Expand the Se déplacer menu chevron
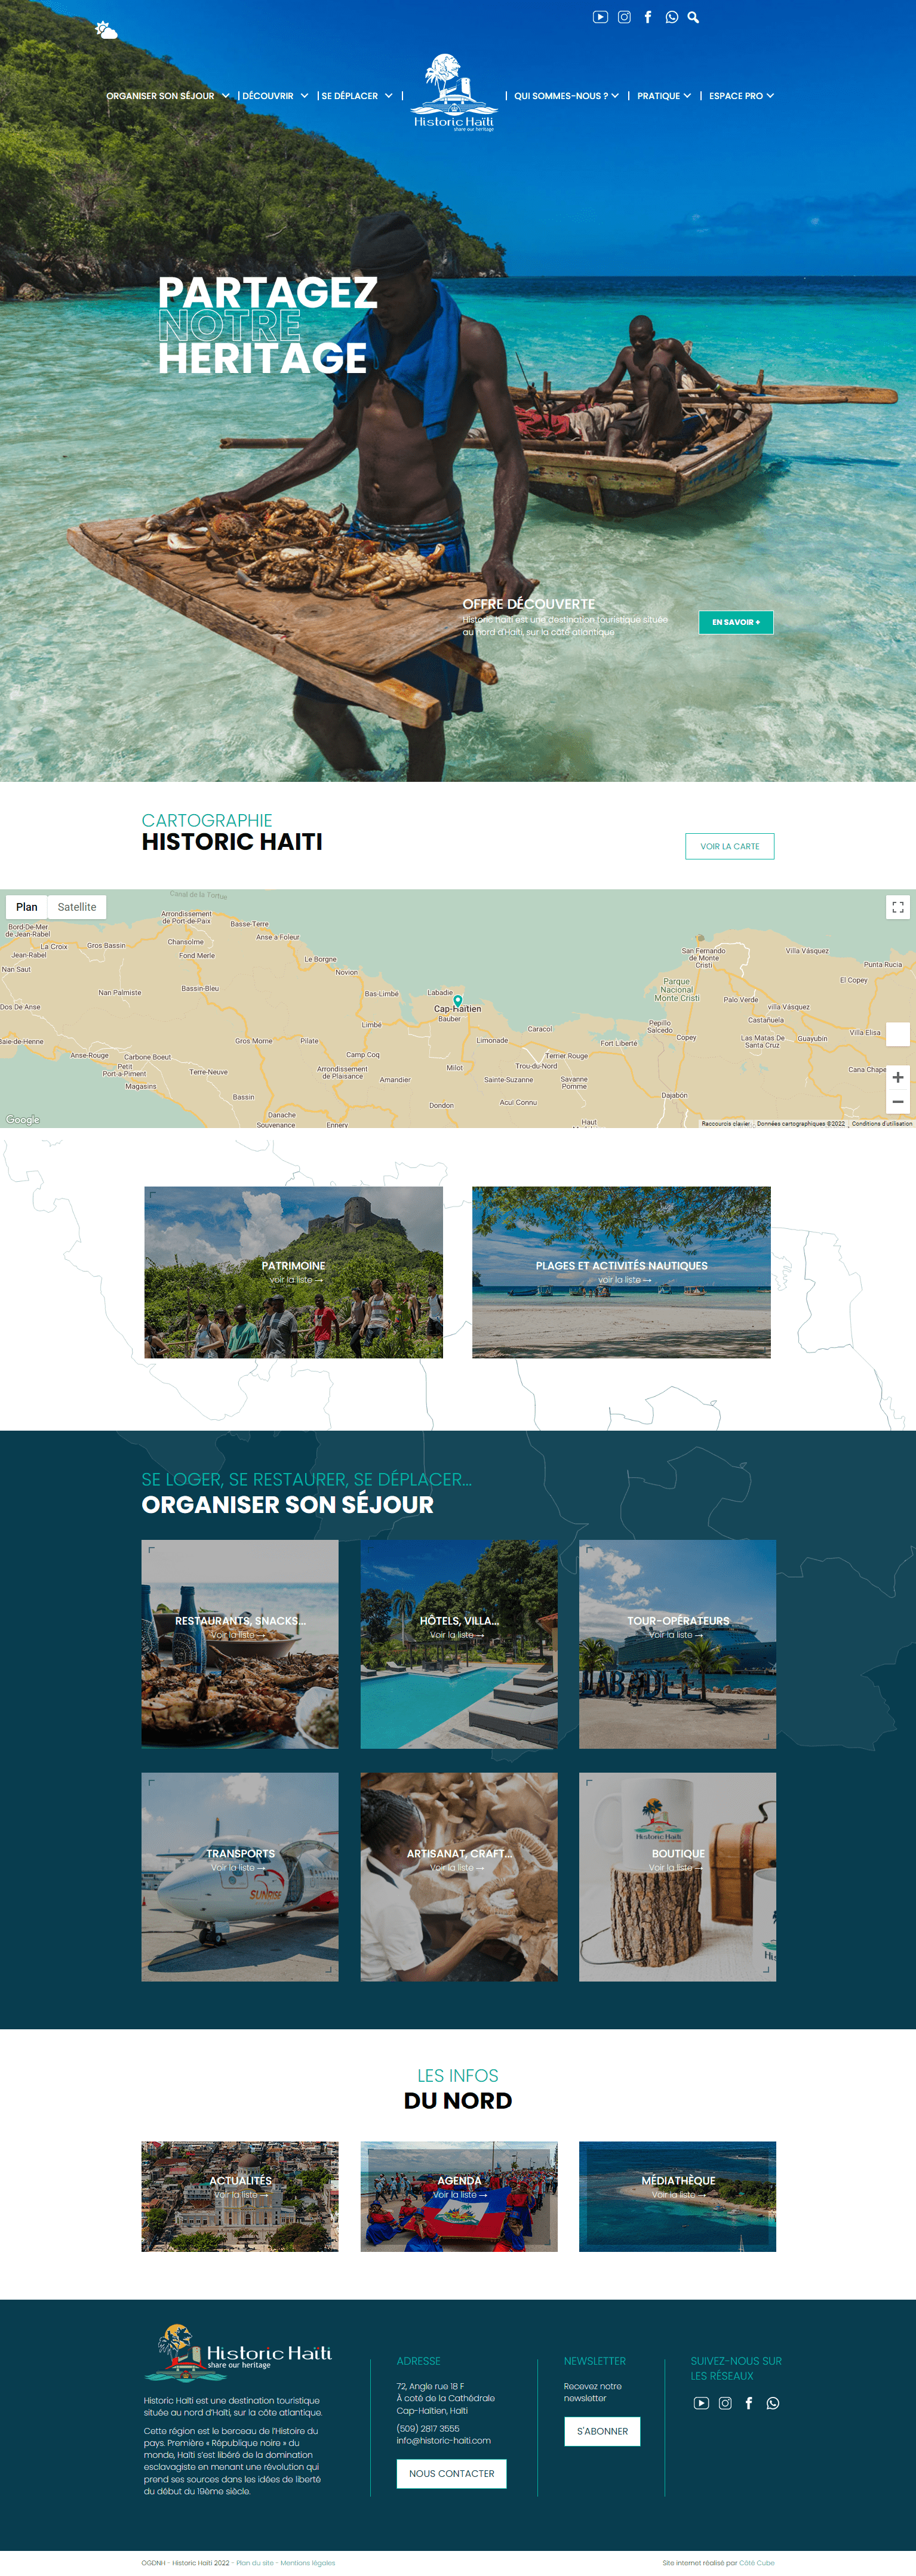 point(388,96)
